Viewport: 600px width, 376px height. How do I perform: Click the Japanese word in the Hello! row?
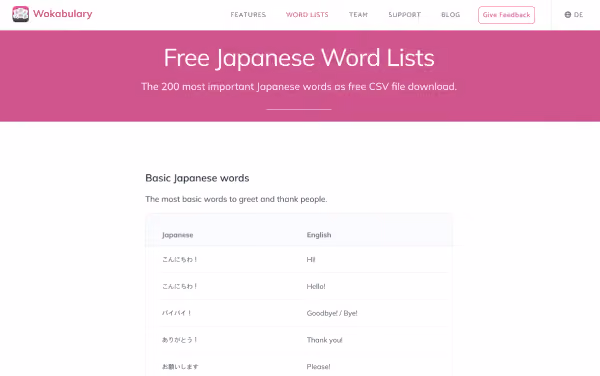(x=179, y=286)
